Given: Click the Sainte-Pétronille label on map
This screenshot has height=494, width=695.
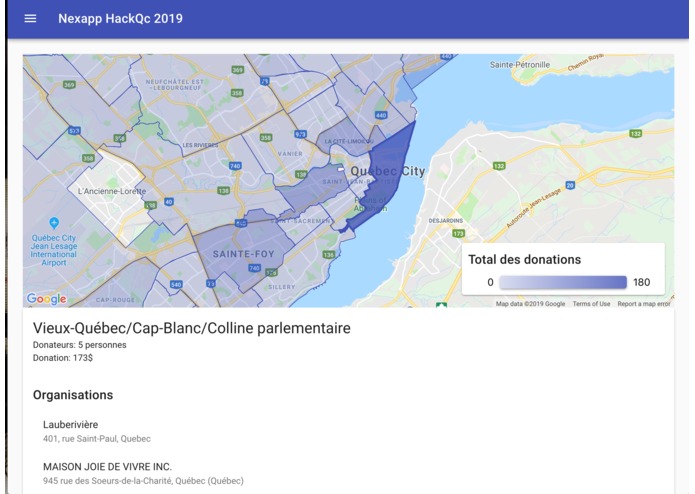Looking at the screenshot, I should pos(519,65).
